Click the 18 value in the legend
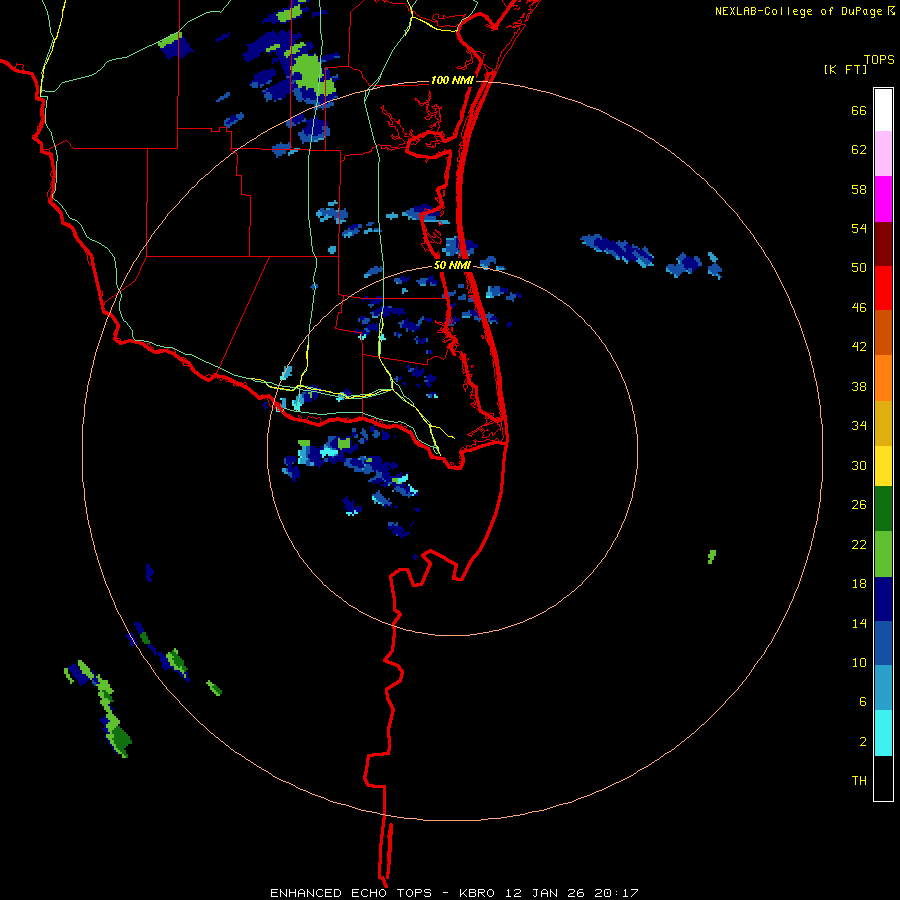The height and width of the screenshot is (900, 900). click(859, 584)
